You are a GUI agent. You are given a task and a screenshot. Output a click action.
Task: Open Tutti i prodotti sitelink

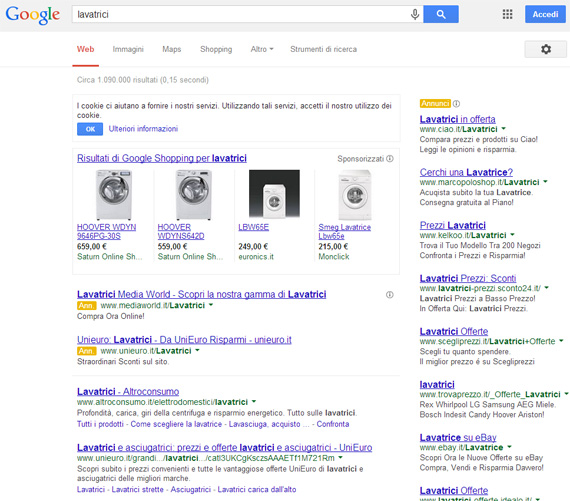[x=100, y=424]
